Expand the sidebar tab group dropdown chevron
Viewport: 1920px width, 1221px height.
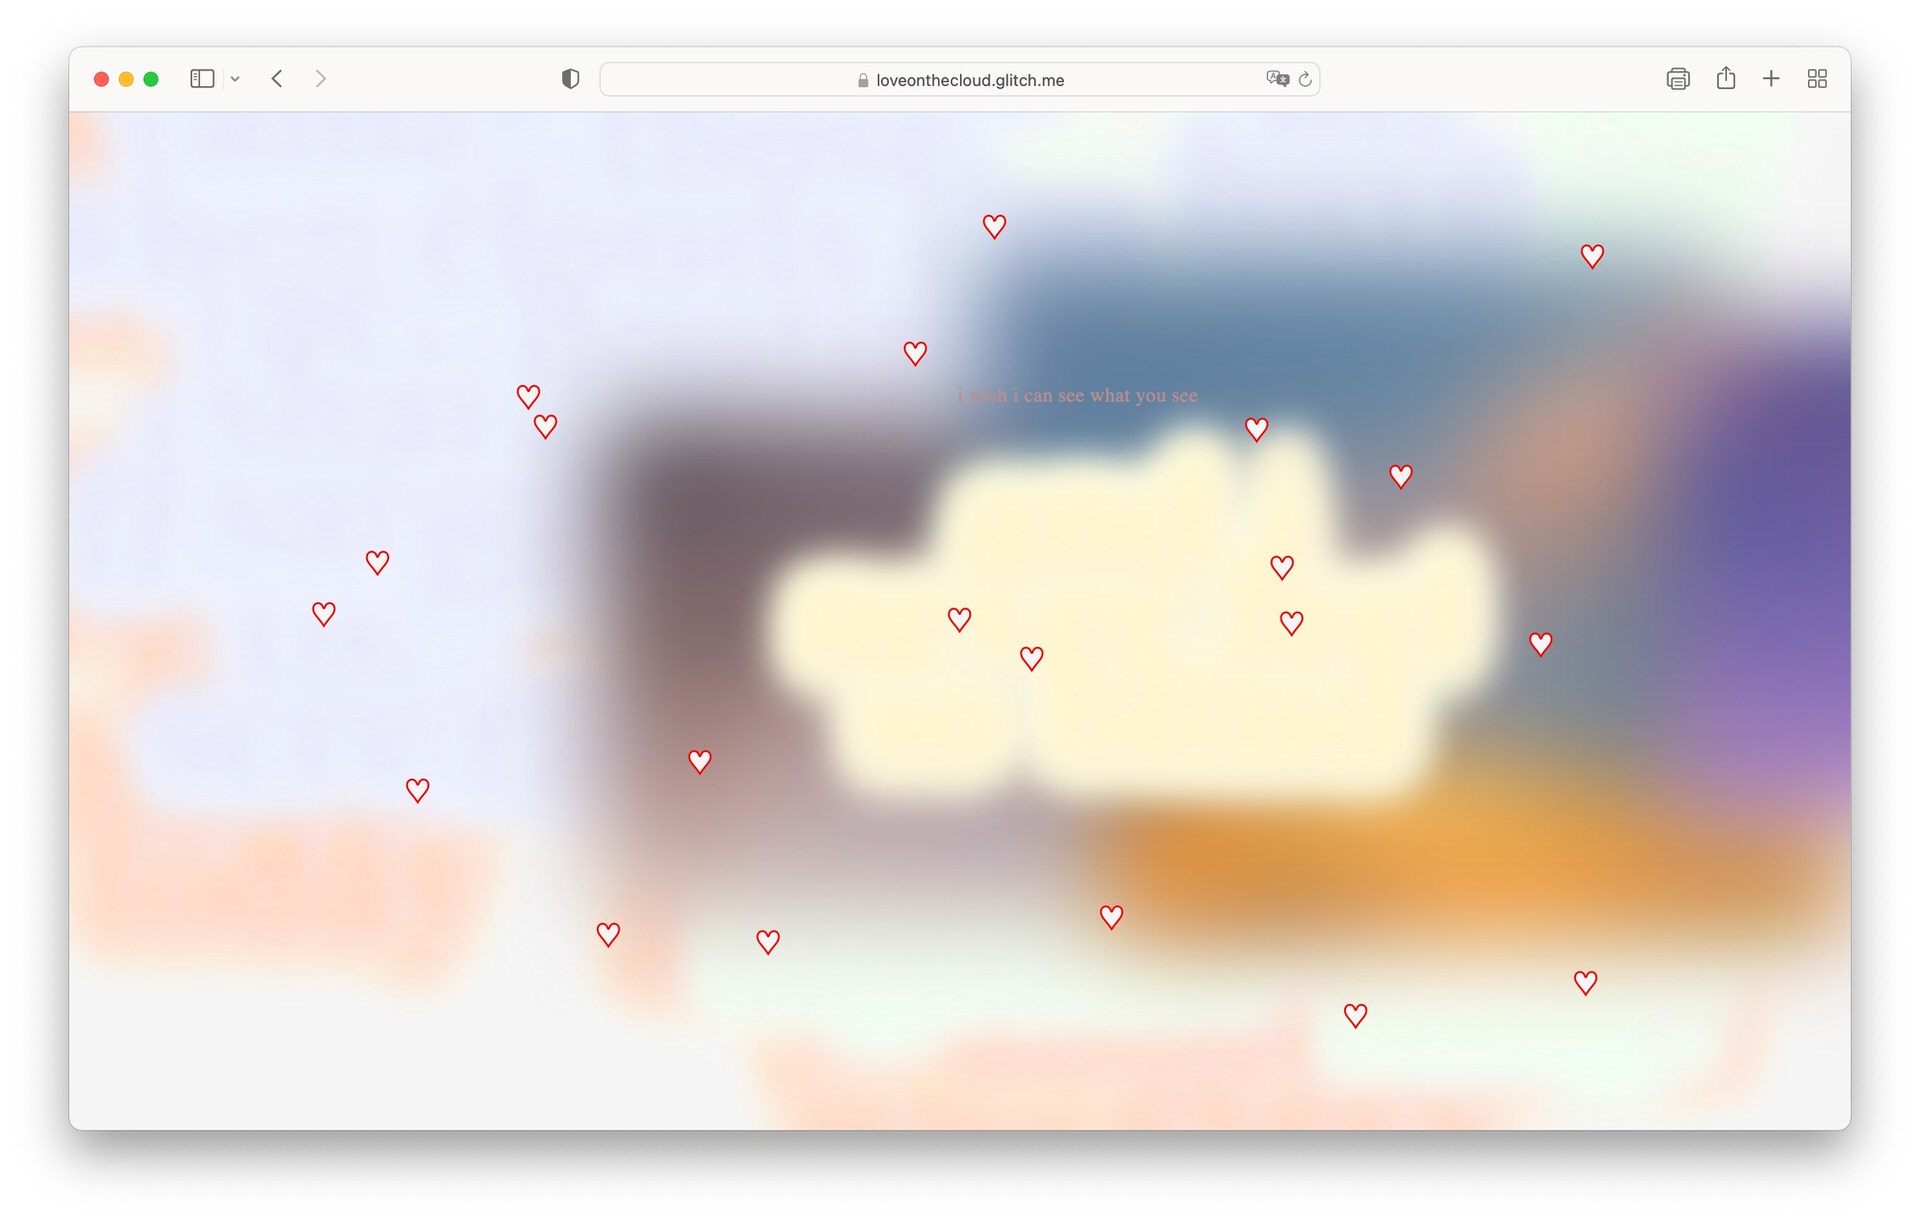[x=235, y=79]
